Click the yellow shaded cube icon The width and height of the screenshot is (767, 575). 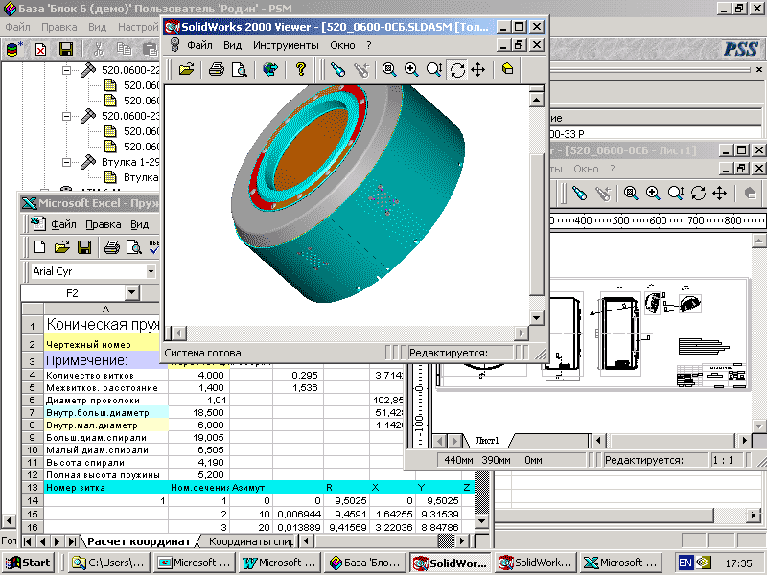coord(507,69)
